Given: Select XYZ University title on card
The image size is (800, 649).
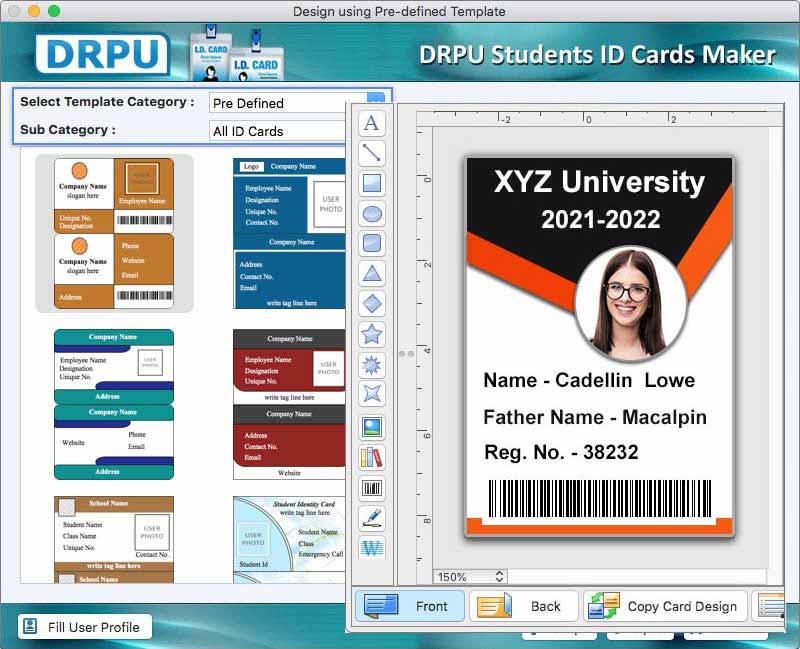Looking at the screenshot, I should pyautogui.click(x=599, y=182).
